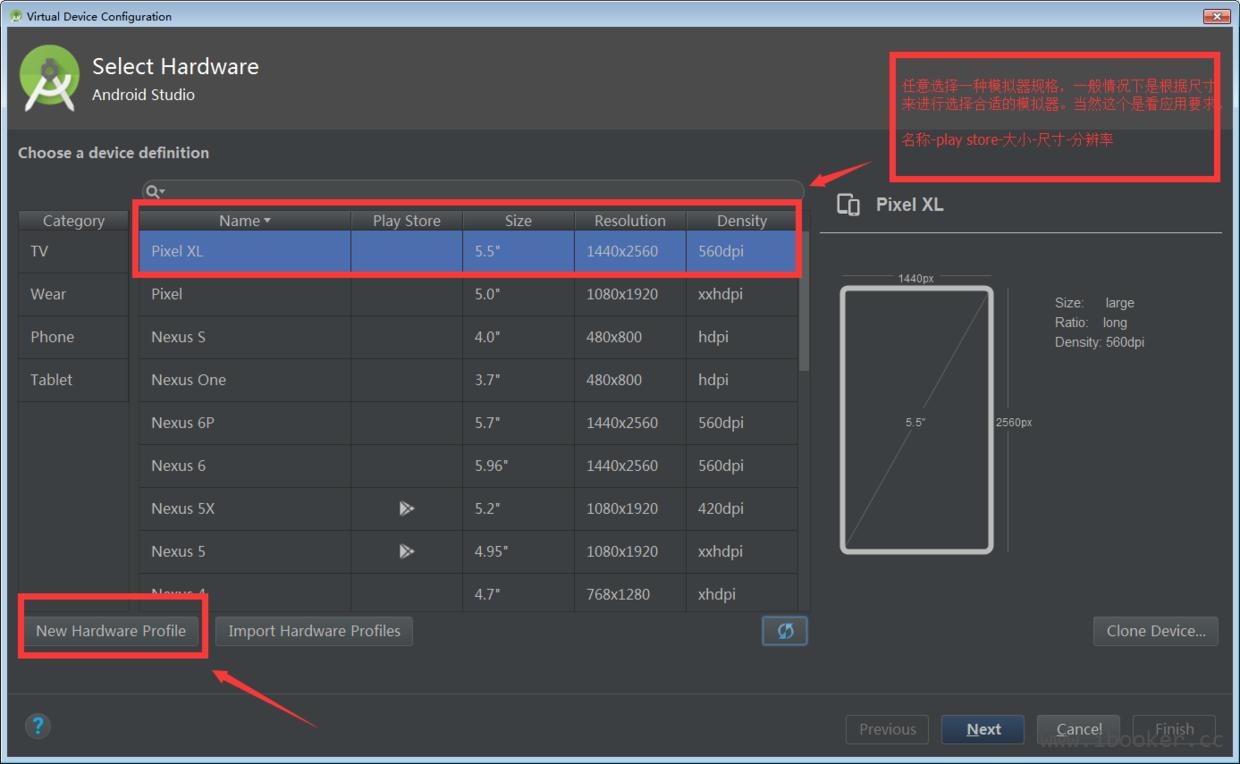Click the Category column header
This screenshot has width=1240, height=764.
pyautogui.click(x=73, y=221)
